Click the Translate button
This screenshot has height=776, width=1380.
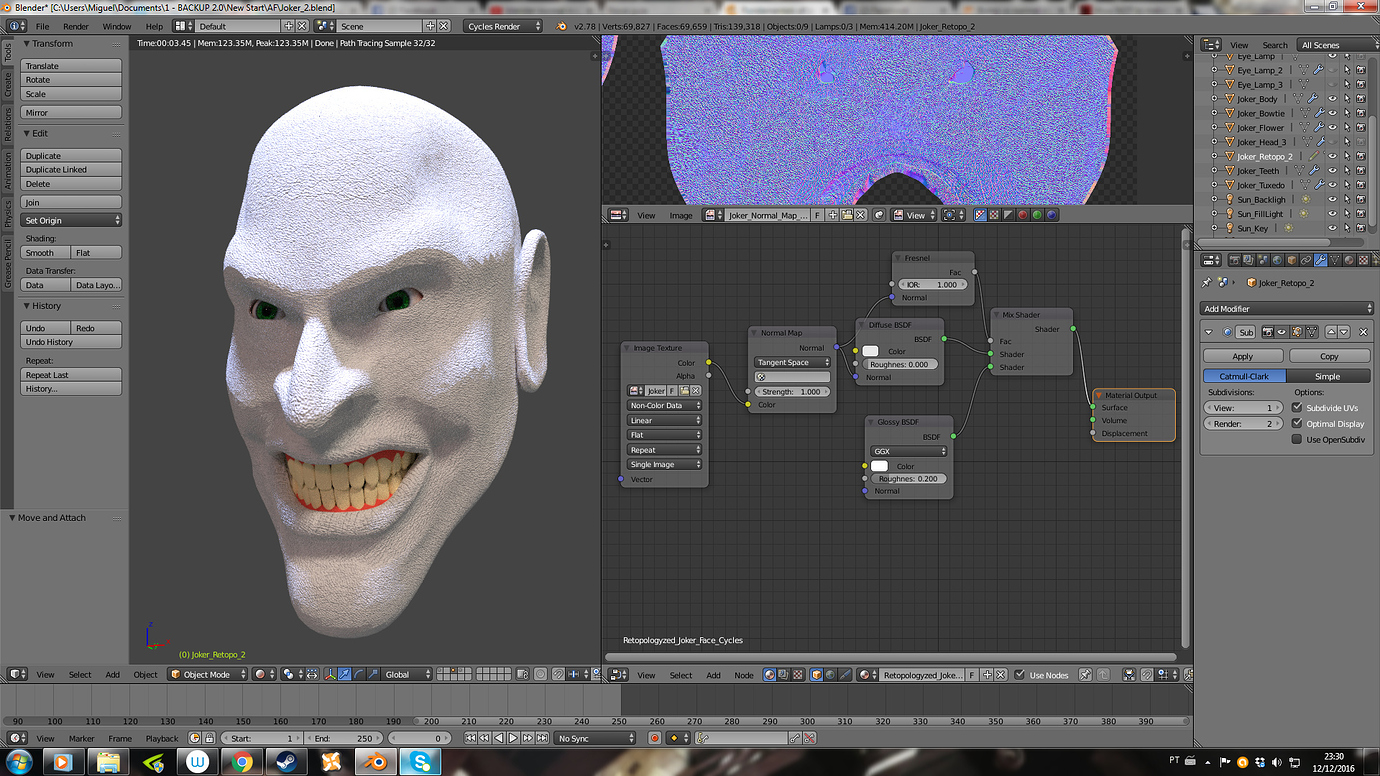[x=71, y=66]
